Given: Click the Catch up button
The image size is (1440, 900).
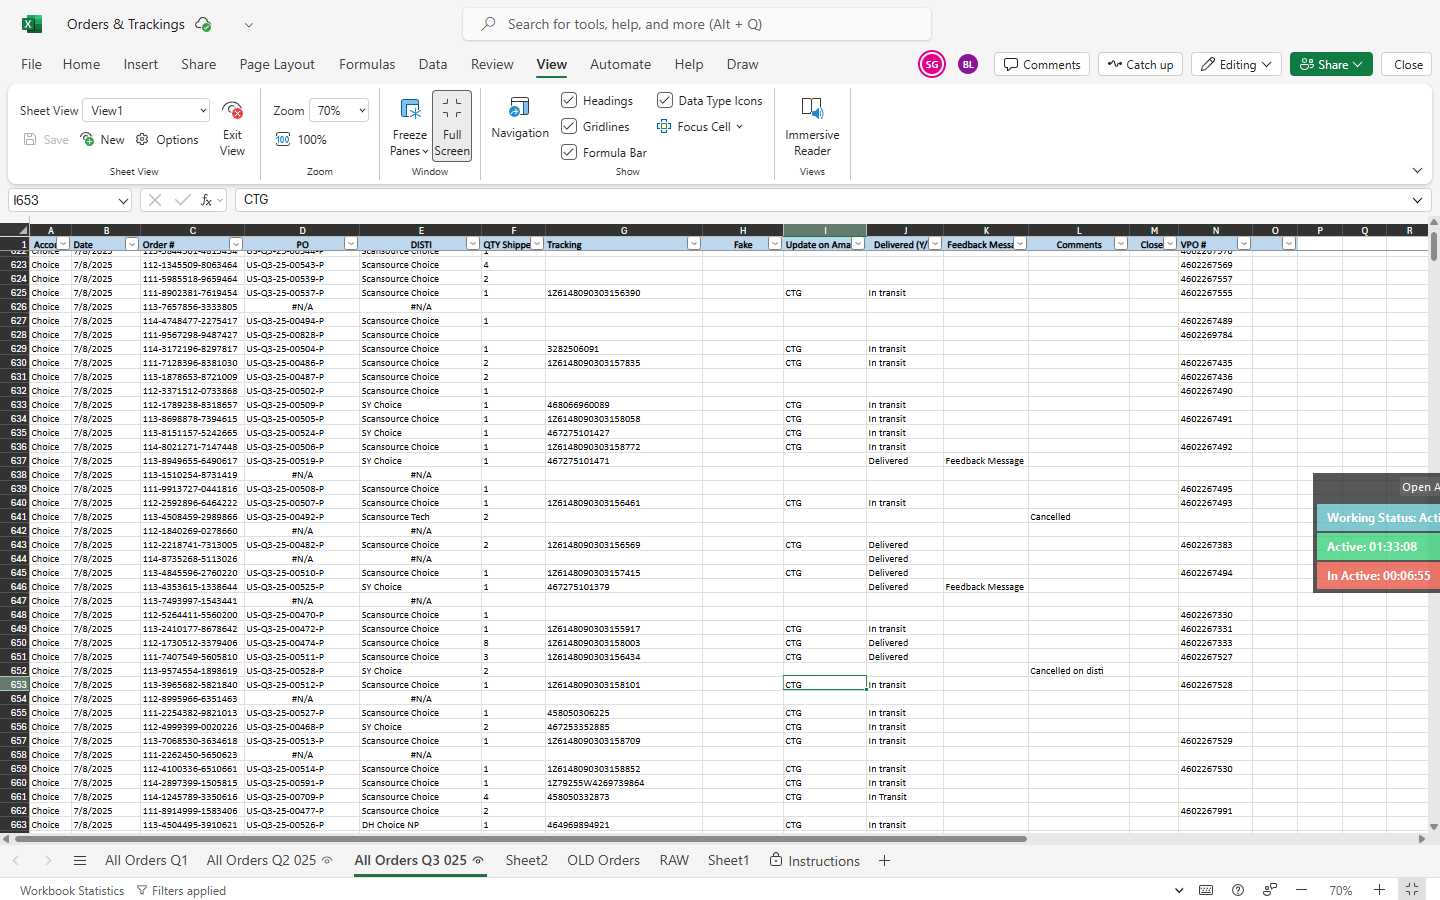Looking at the screenshot, I should tap(1140, 64).
